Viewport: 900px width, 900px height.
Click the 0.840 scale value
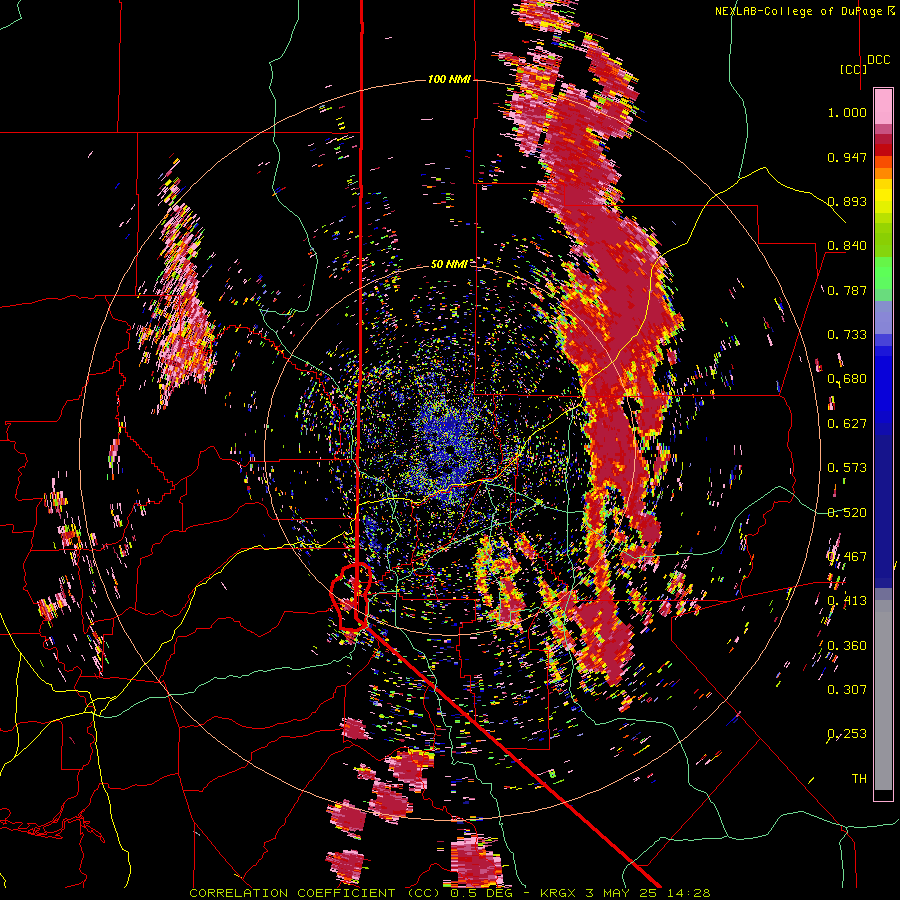pos(847,246)
